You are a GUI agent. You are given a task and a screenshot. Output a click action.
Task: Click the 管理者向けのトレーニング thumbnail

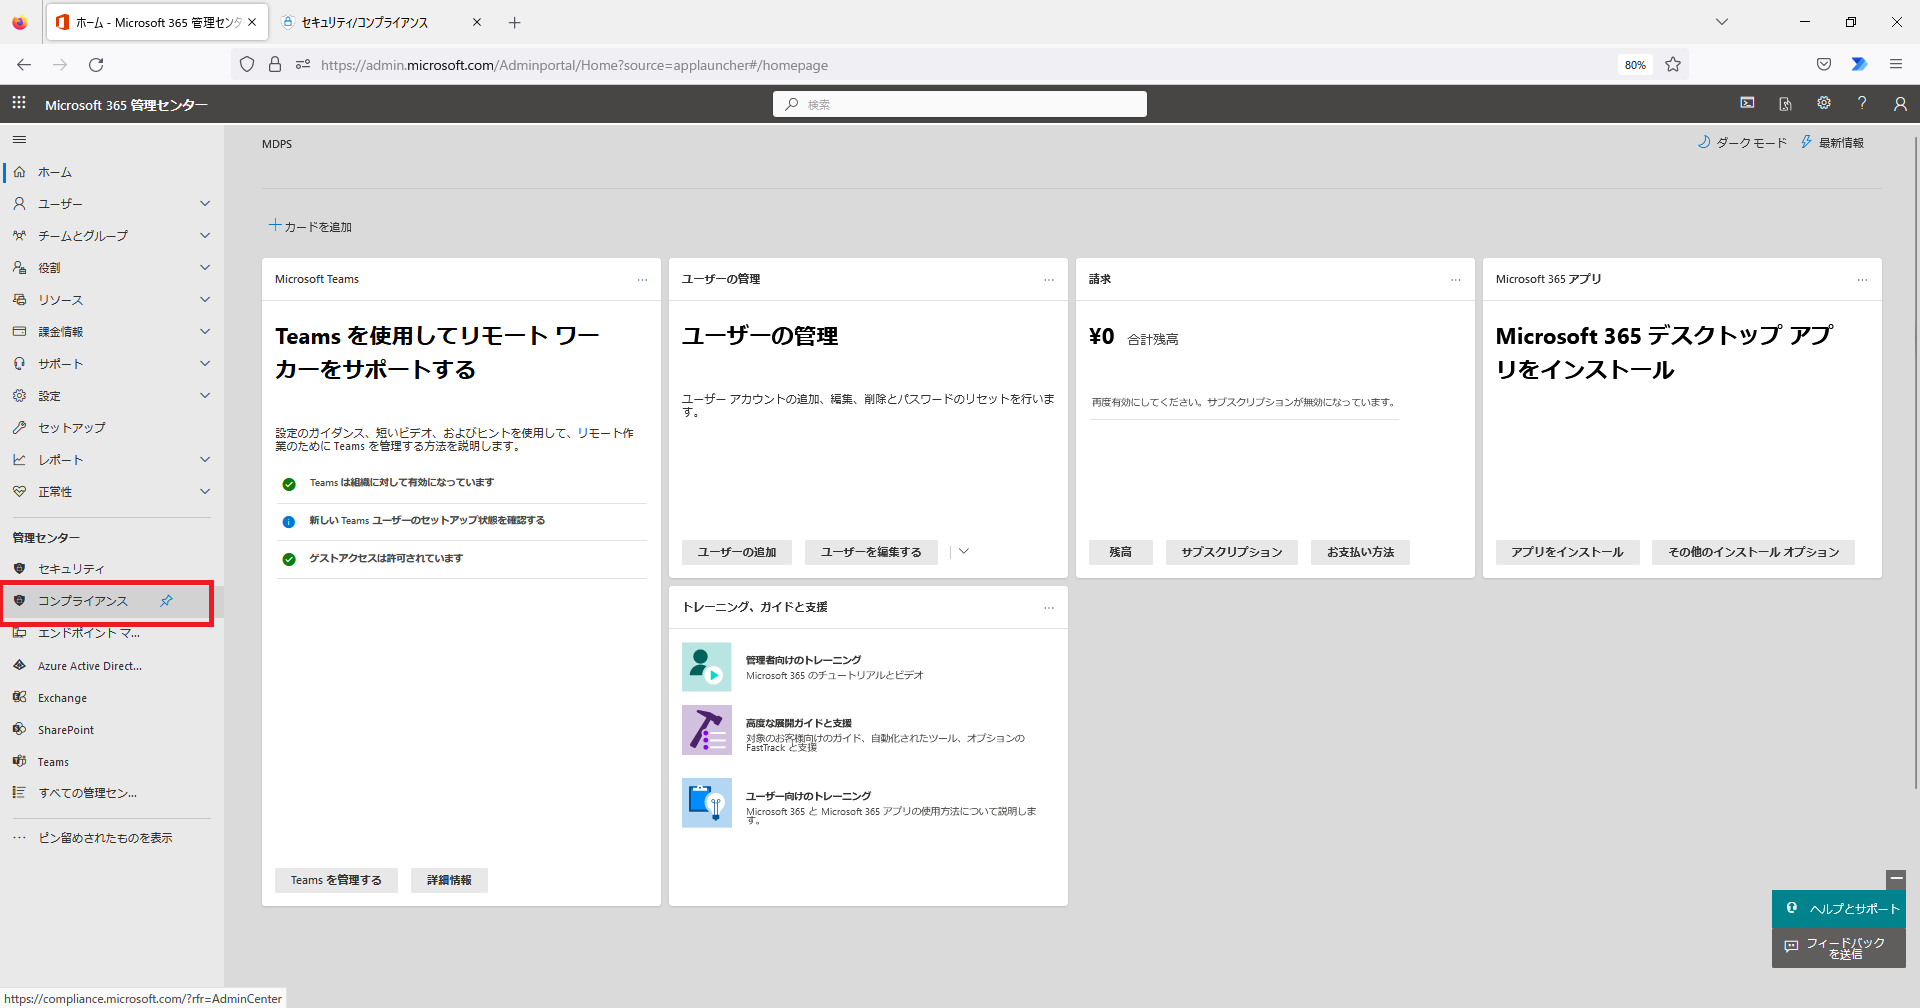click(707, 667)
